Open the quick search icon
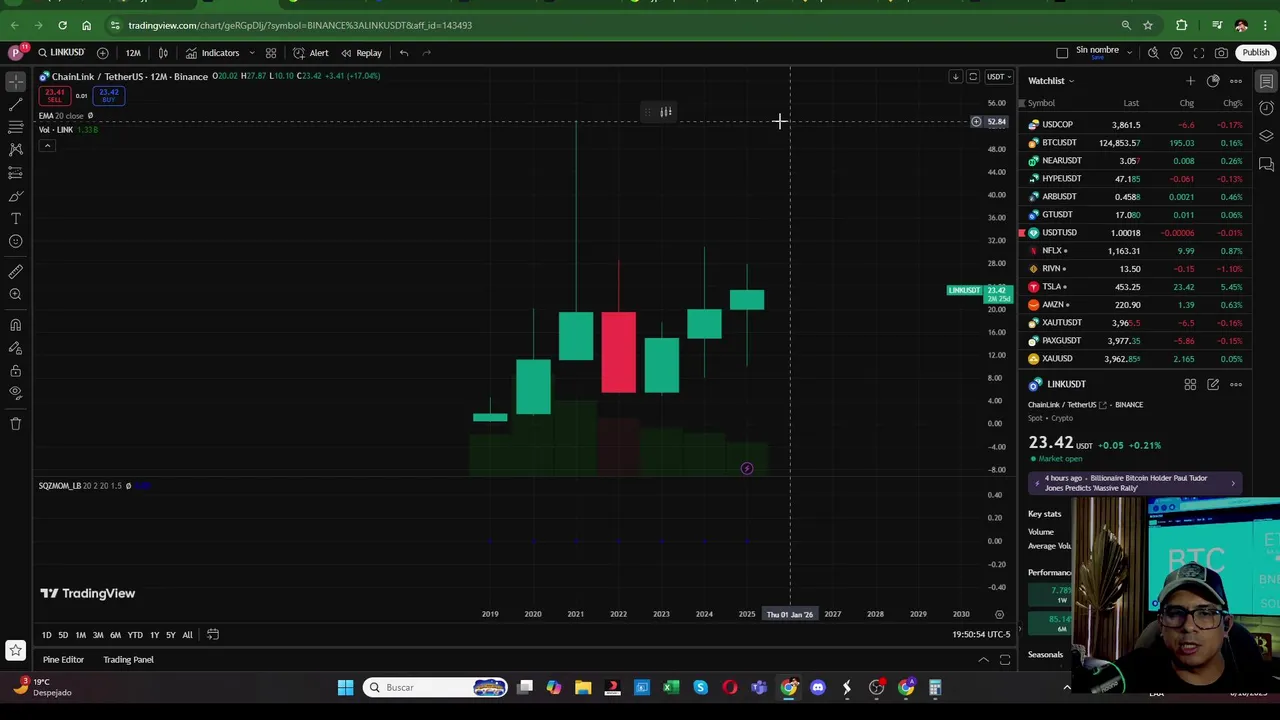The image size is (1280, 720). click(x=1153, y=52)
